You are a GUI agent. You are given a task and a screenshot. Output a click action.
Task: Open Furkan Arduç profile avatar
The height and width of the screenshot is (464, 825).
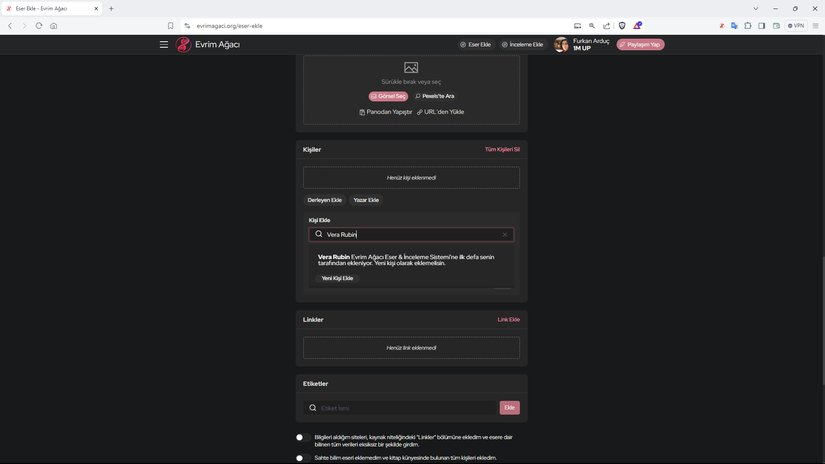click(x=561, y=45)
